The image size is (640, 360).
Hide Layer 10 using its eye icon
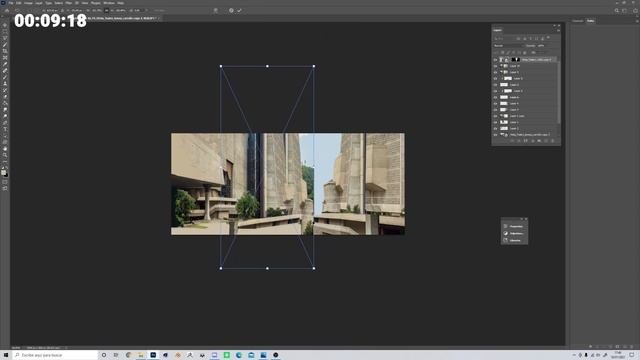click(x=496, y=66)
